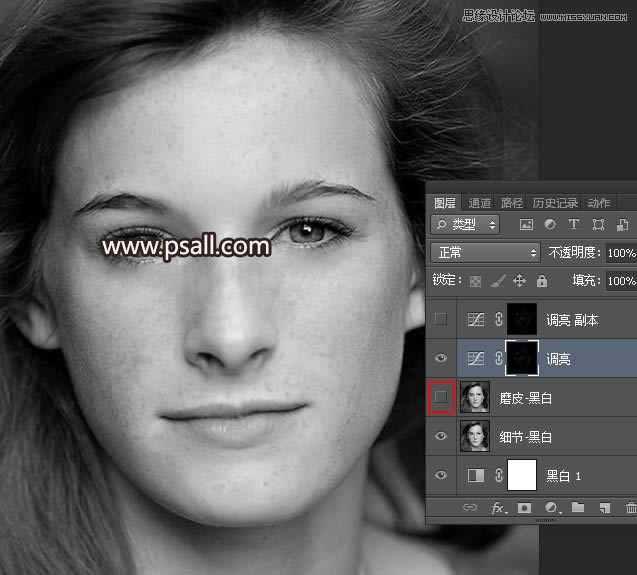Click the pixel layer filter icon
Image resolution: width=637 pixels, height=575 pixels.
525,225
